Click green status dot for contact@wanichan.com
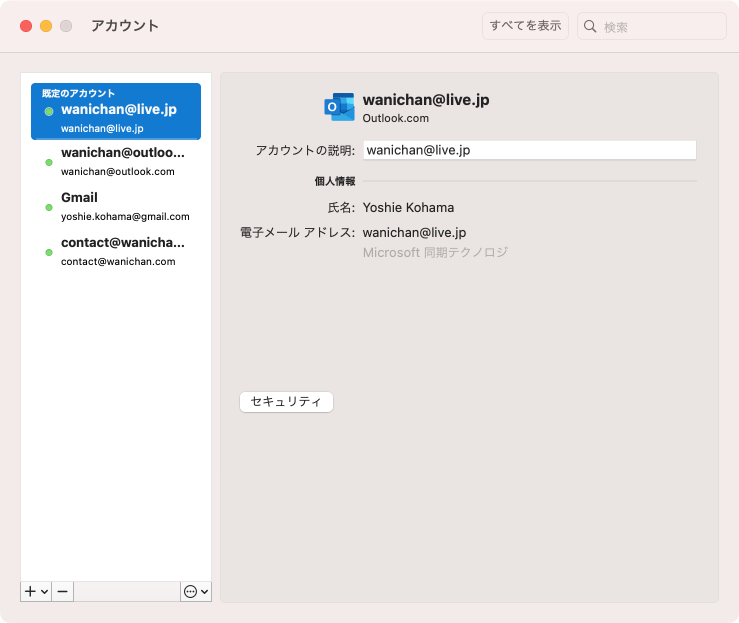The width and height of the screenshot is (739, 623). 49,253
